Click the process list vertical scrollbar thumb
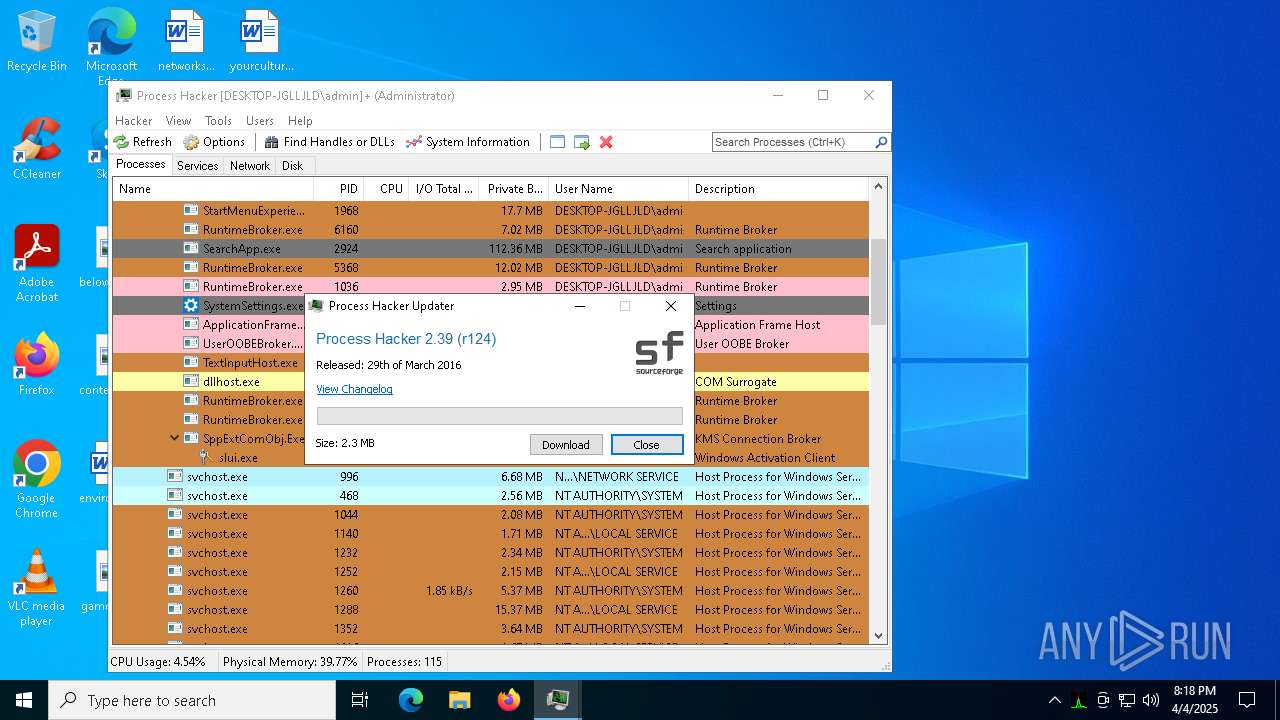The image size is (1280, 720). (x=879, y=281)
